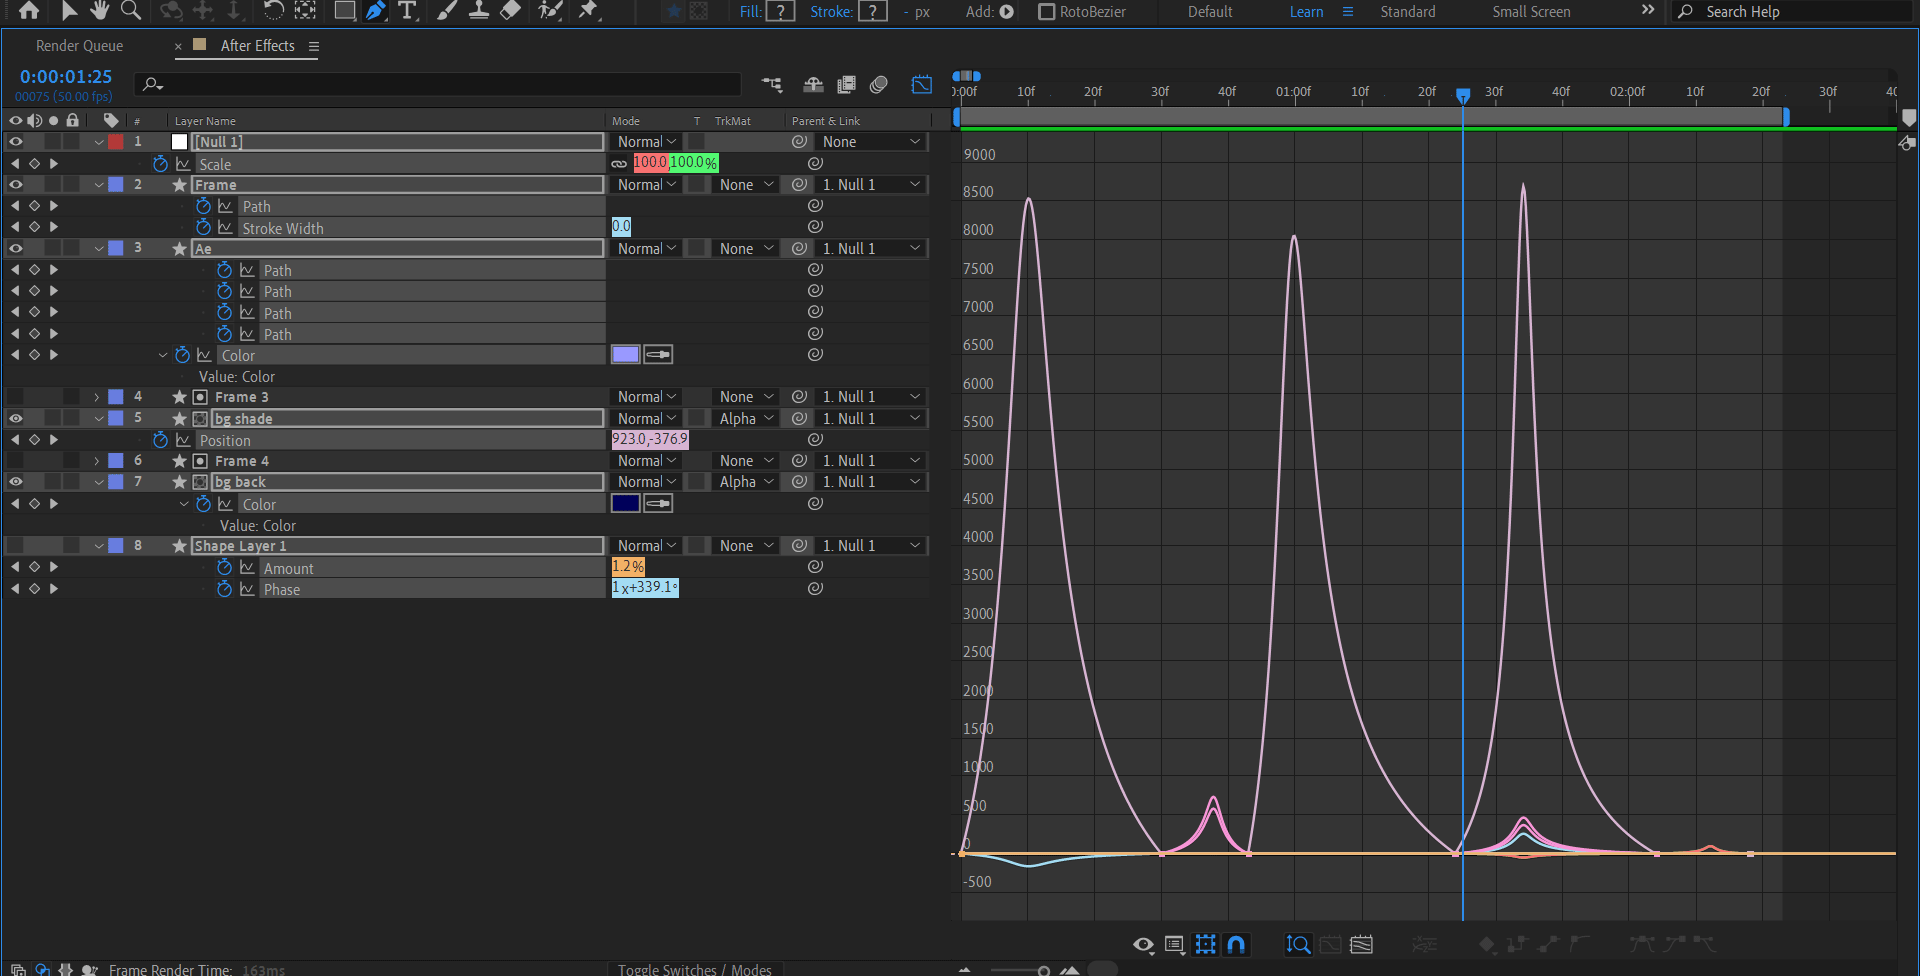The height and width of the screenshot is (976, 1920).
Task: Click the timeline layer search field
Action: click(x=440, y=85)
